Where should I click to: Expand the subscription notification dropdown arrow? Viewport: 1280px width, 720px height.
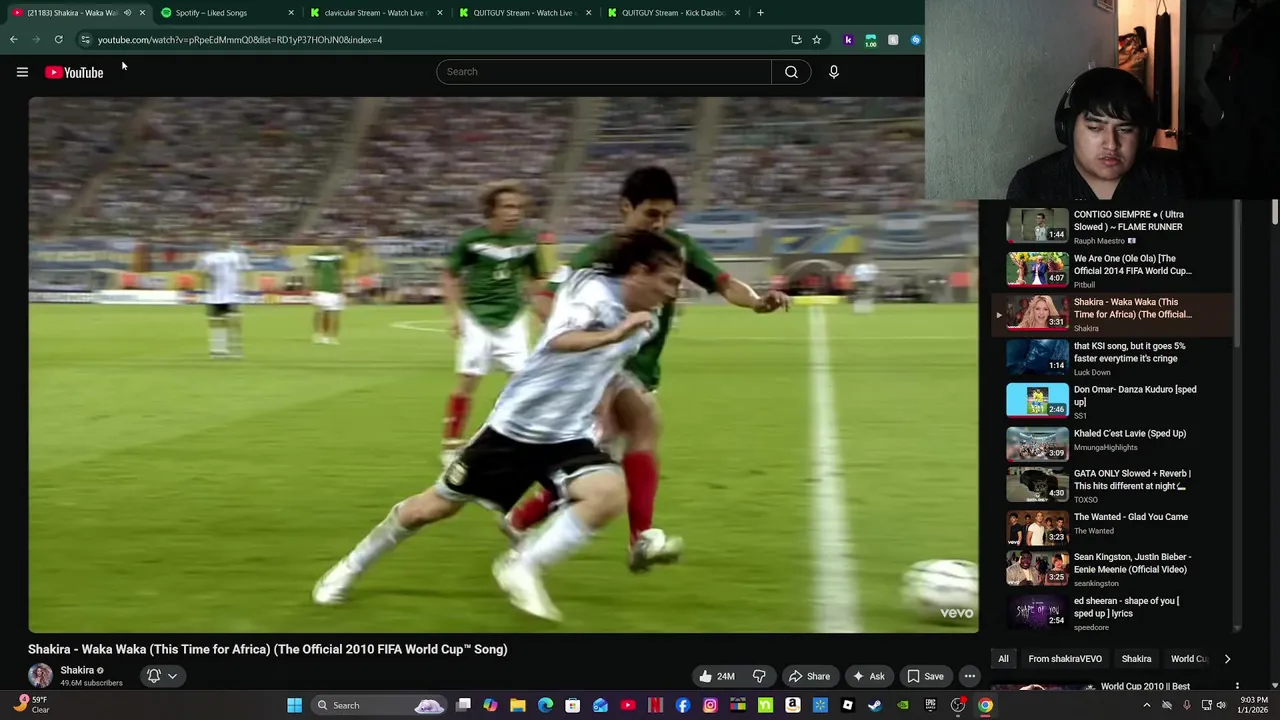[173, 676]
